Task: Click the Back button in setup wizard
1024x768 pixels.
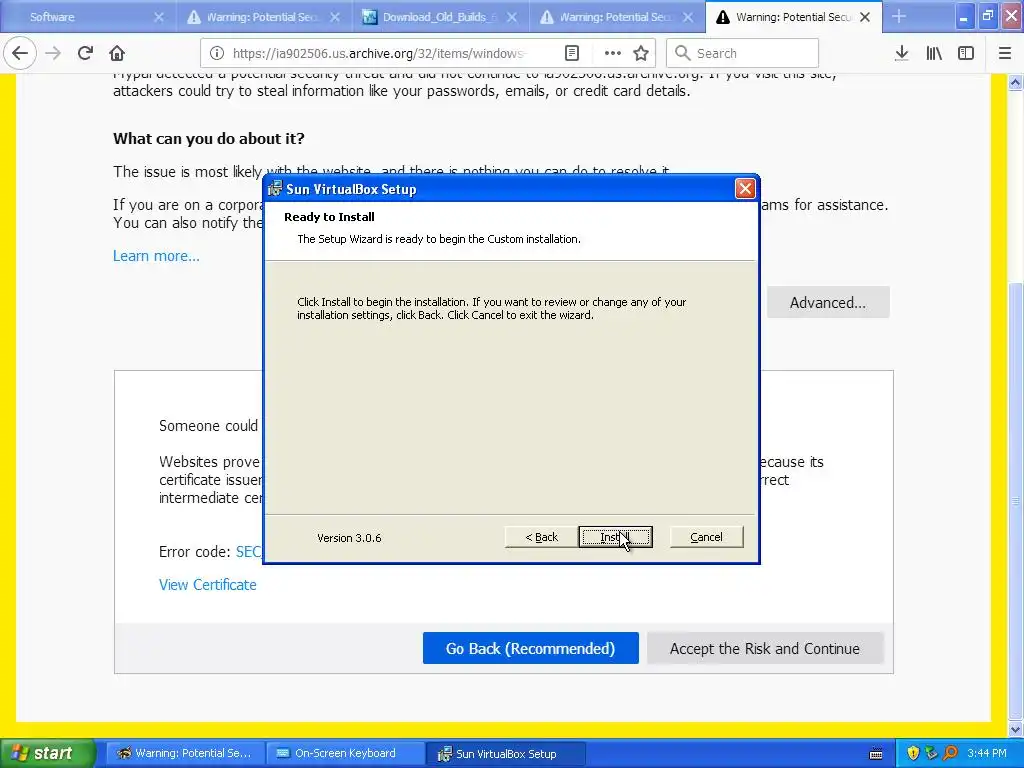Action: (541, 537)
